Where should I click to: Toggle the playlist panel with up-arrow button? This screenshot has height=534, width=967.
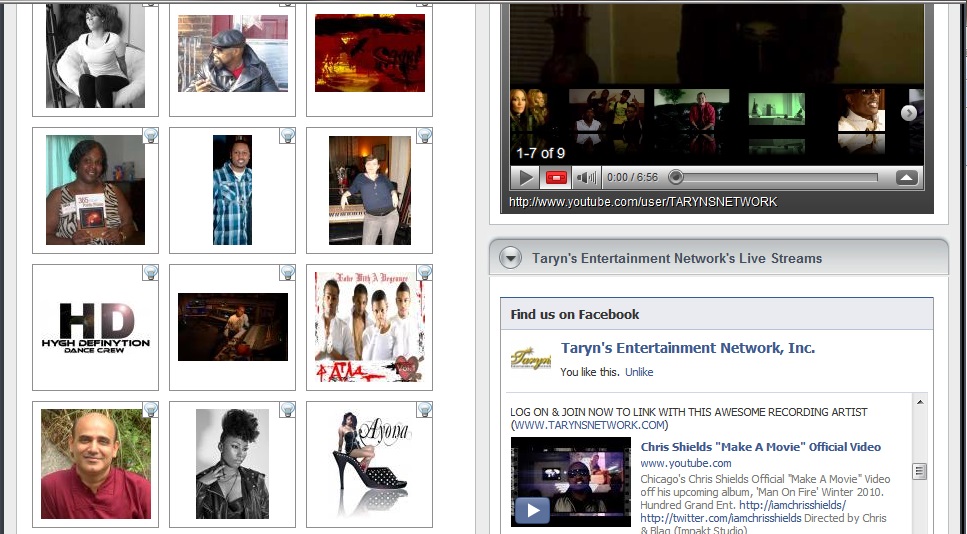click(x=906, y=178)
